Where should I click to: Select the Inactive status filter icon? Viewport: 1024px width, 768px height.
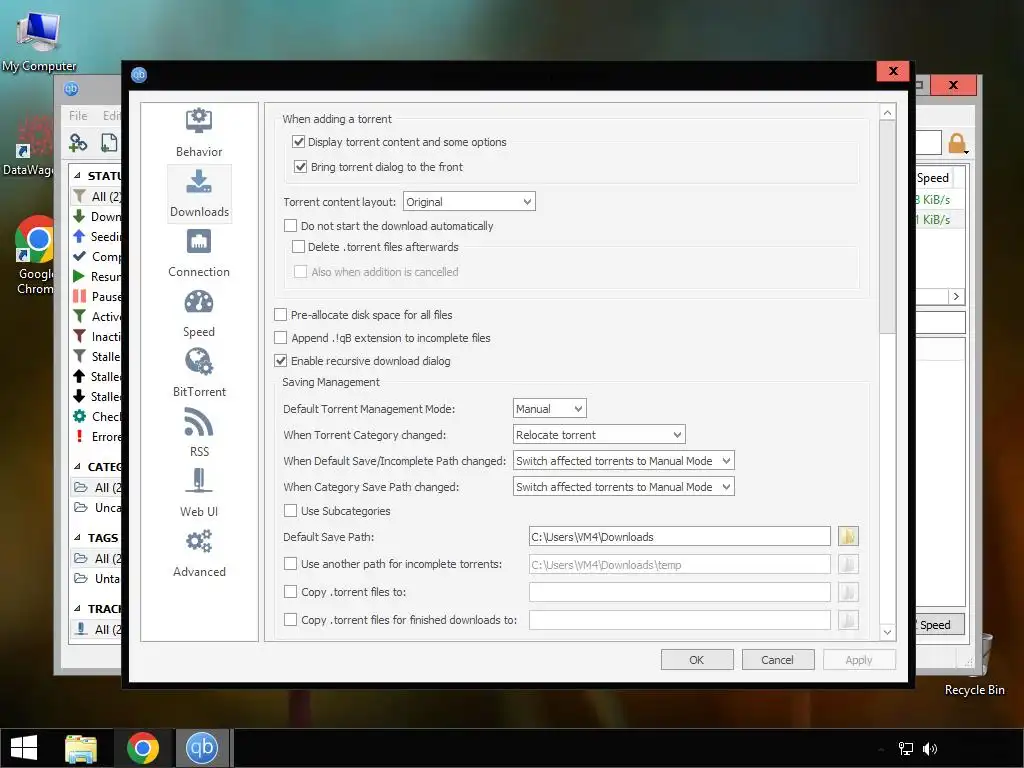click(79, 336)
